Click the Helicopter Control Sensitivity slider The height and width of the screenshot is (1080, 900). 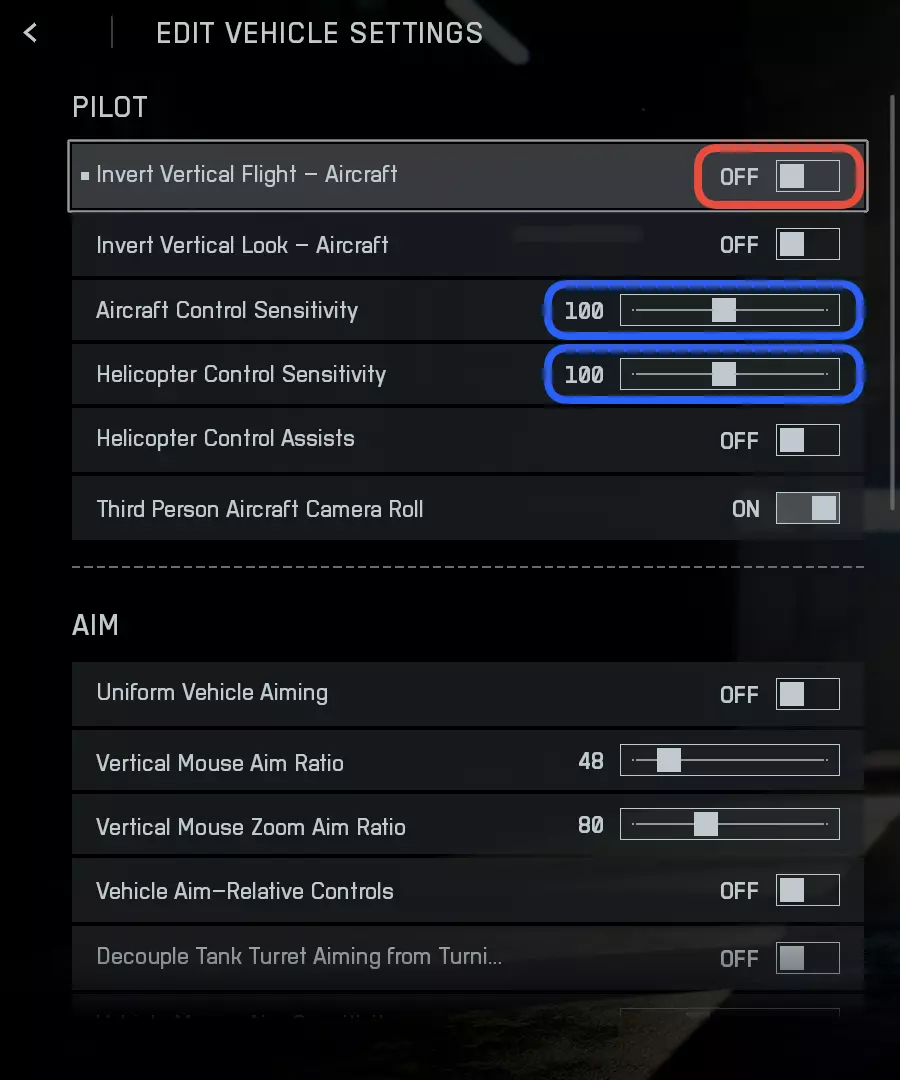point(730,375)
